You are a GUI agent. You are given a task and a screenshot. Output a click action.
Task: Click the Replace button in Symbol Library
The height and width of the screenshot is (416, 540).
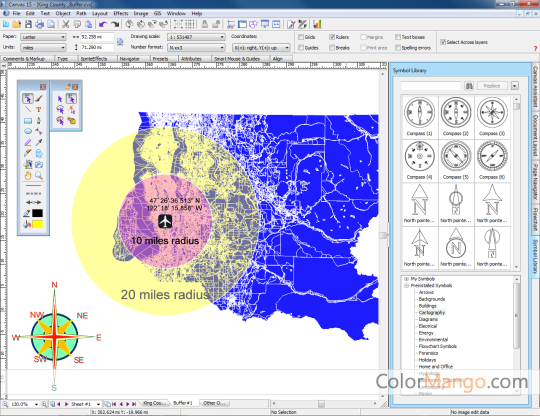(x=491, y=86)
